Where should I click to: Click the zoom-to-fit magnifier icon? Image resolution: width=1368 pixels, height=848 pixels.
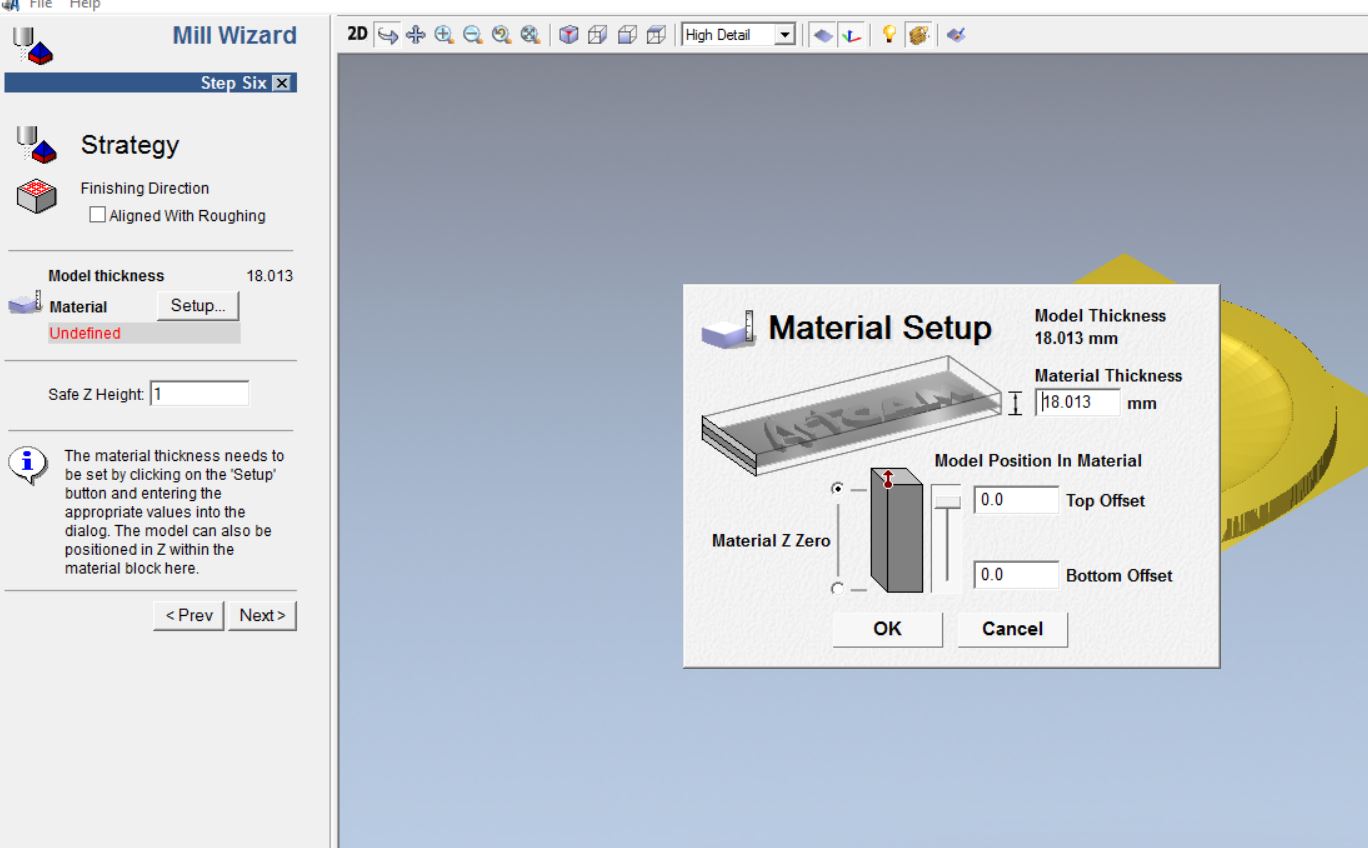(x=530, y=35)
